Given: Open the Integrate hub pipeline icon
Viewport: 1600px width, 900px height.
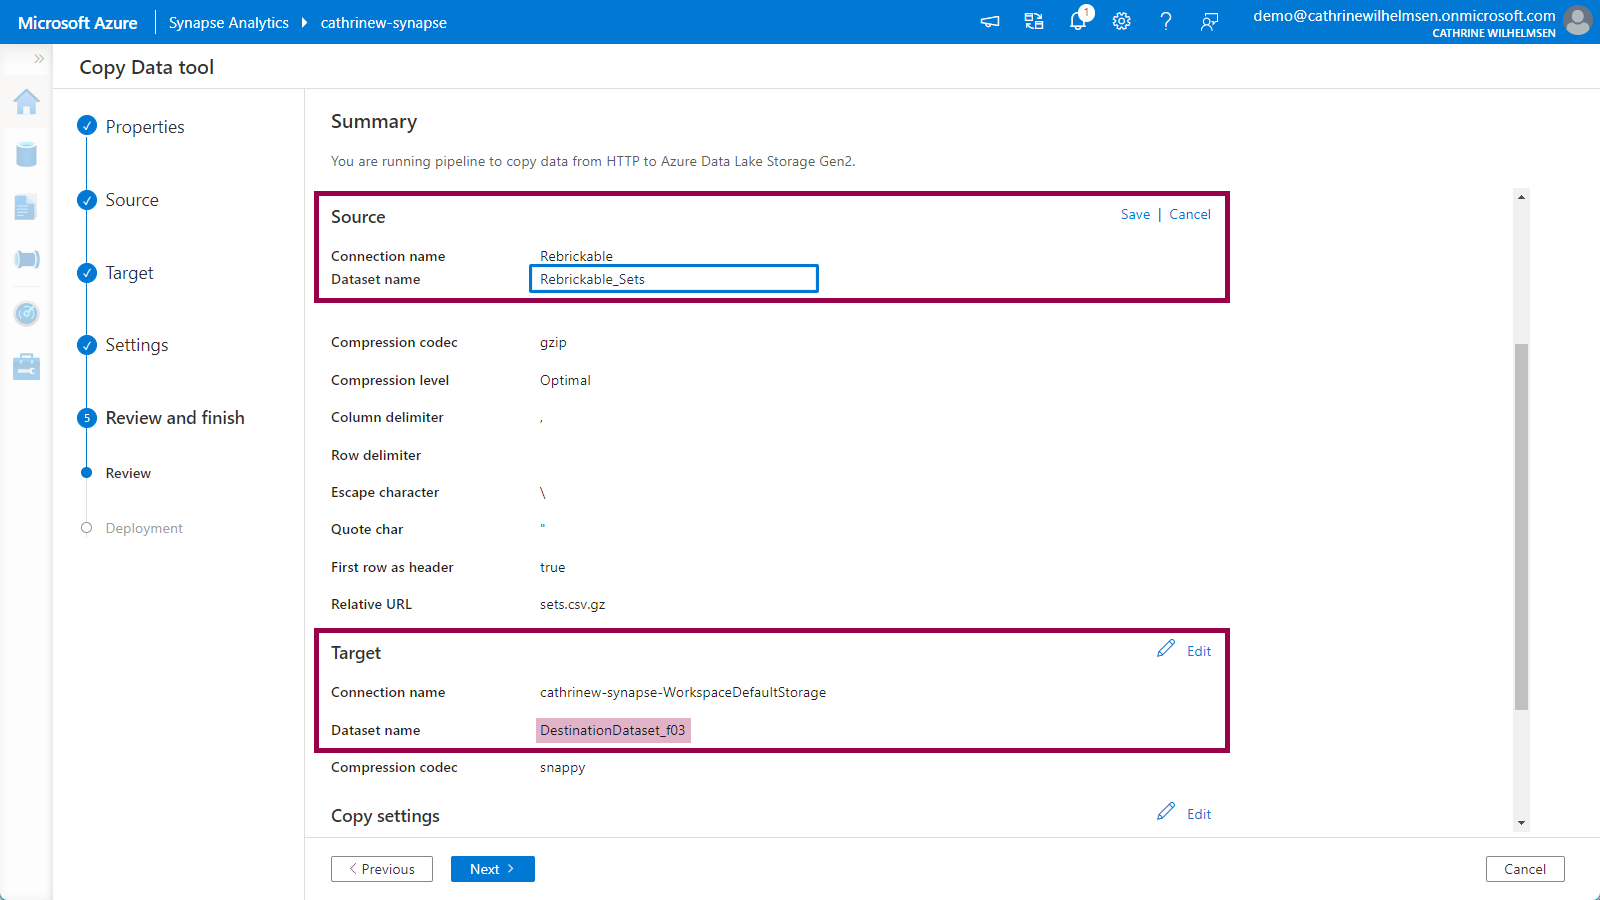Looking at the screenshot, I should [x=27, y=260].
